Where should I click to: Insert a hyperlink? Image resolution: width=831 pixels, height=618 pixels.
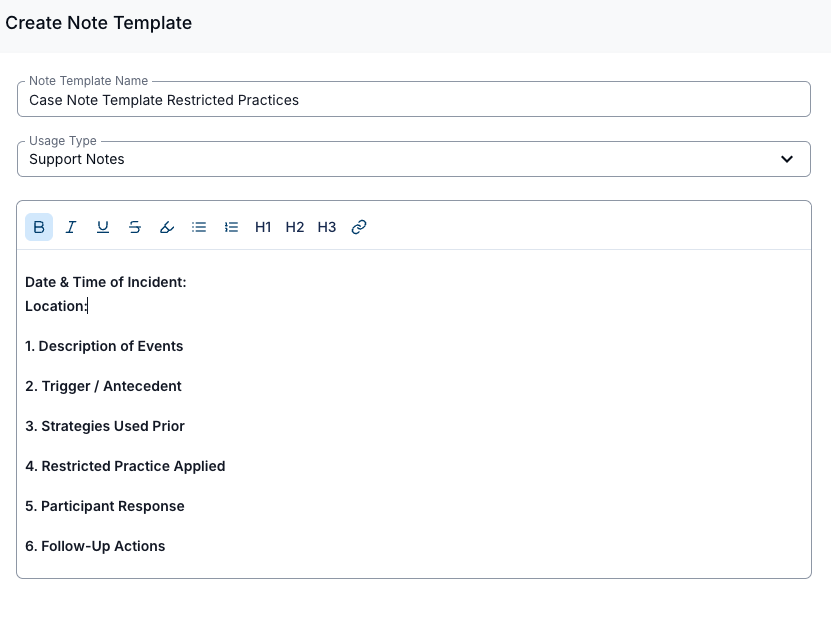click(359, 227)
